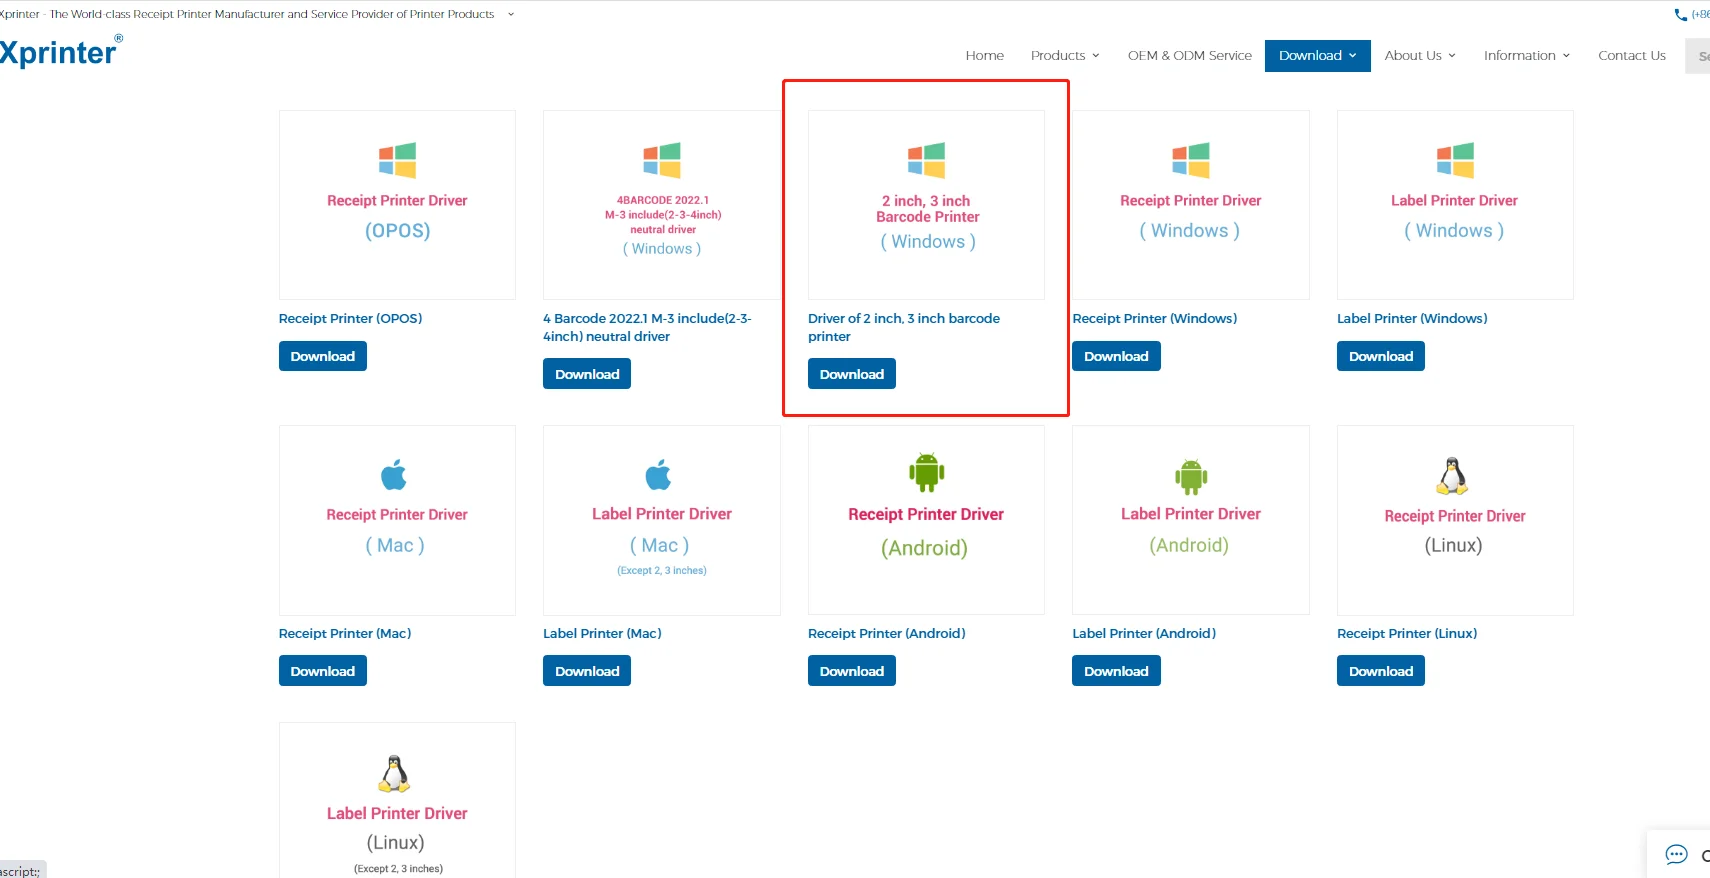This screenshot has height=878, width=1710.
Task: Click the Windows logo on the OPOS driver card
Action: point(397,160)
